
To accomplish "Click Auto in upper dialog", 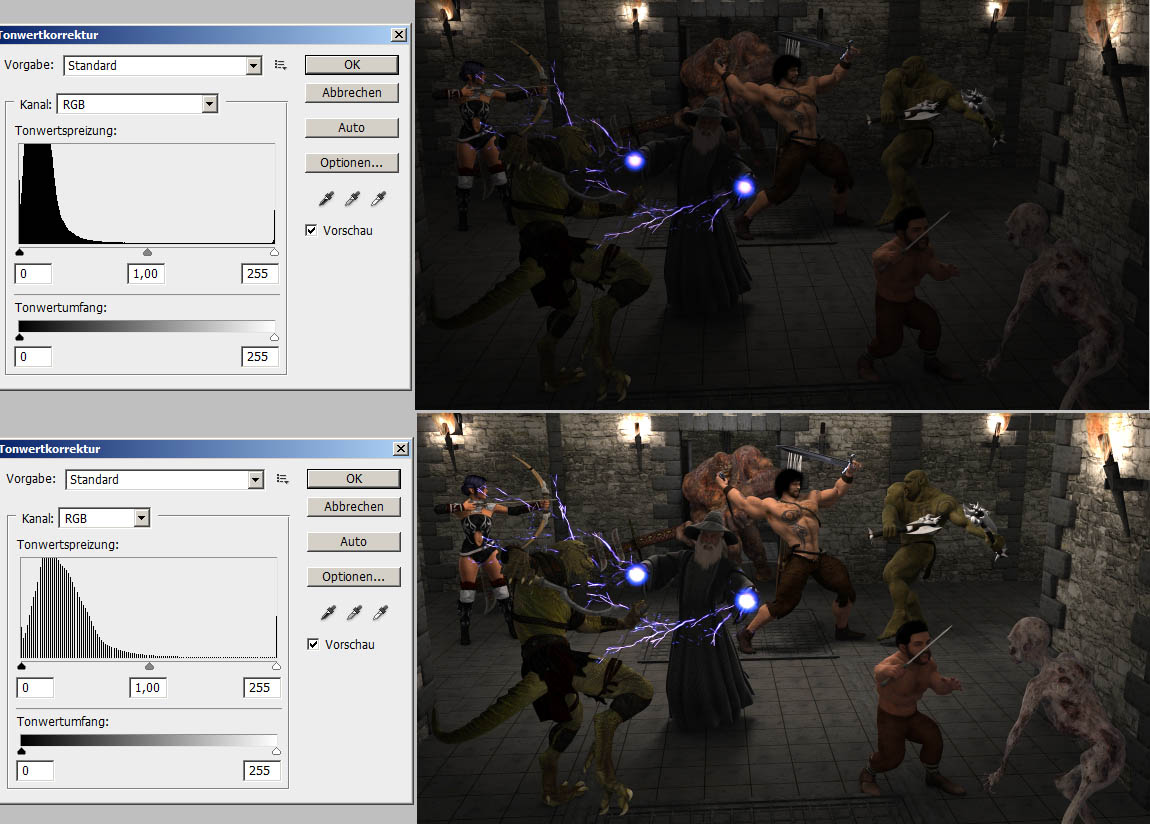I will (x=352, y=128).
